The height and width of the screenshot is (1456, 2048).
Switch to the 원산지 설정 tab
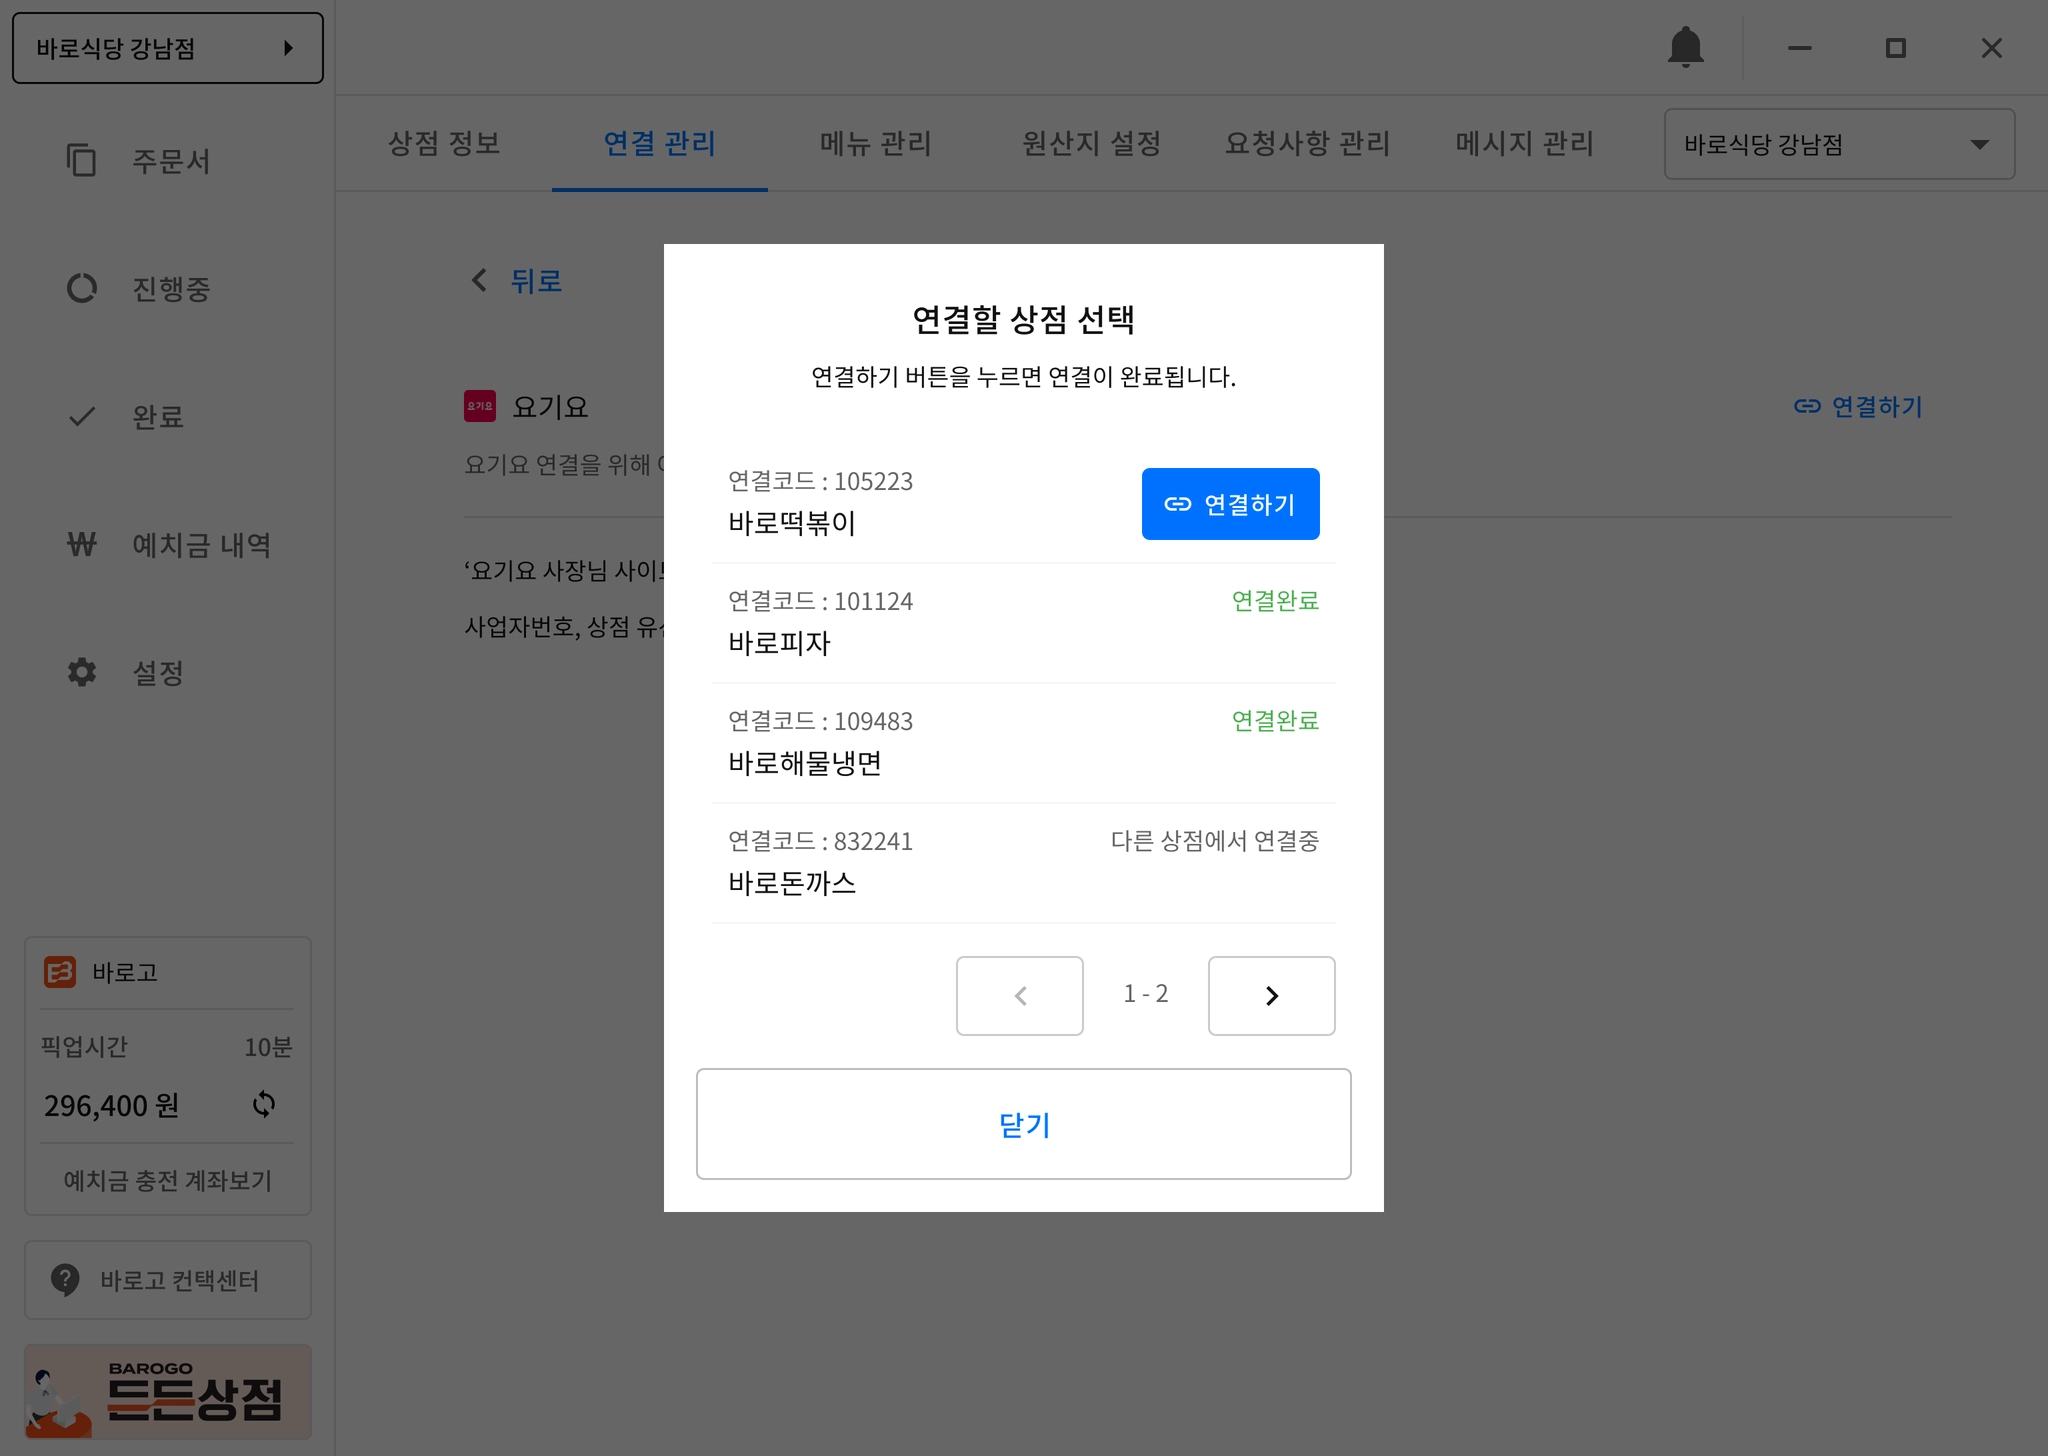[x=1091, y=144]
